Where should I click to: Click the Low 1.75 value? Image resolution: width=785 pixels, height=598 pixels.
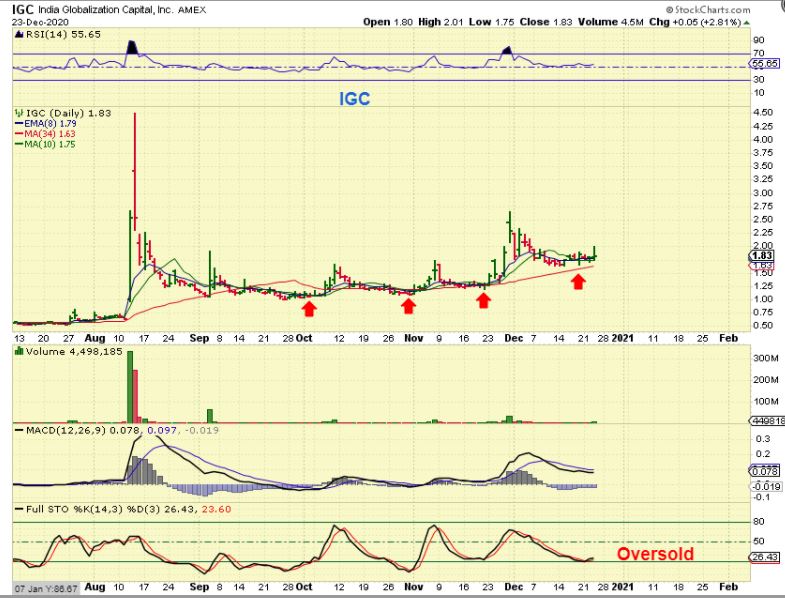[x=492, y=22]
